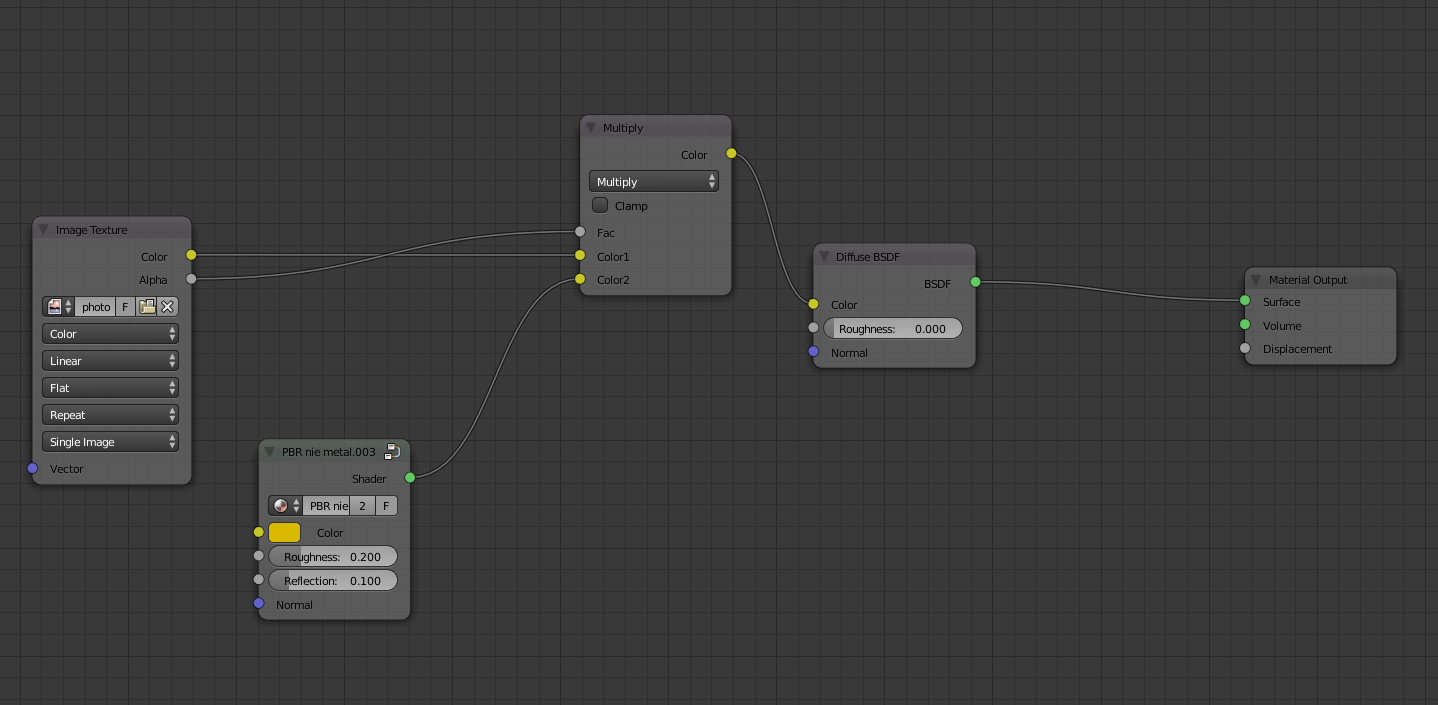1438x705 pixels.
Task: Click the Shader output socket of PBR group
Action: click(x=410, y=478)
